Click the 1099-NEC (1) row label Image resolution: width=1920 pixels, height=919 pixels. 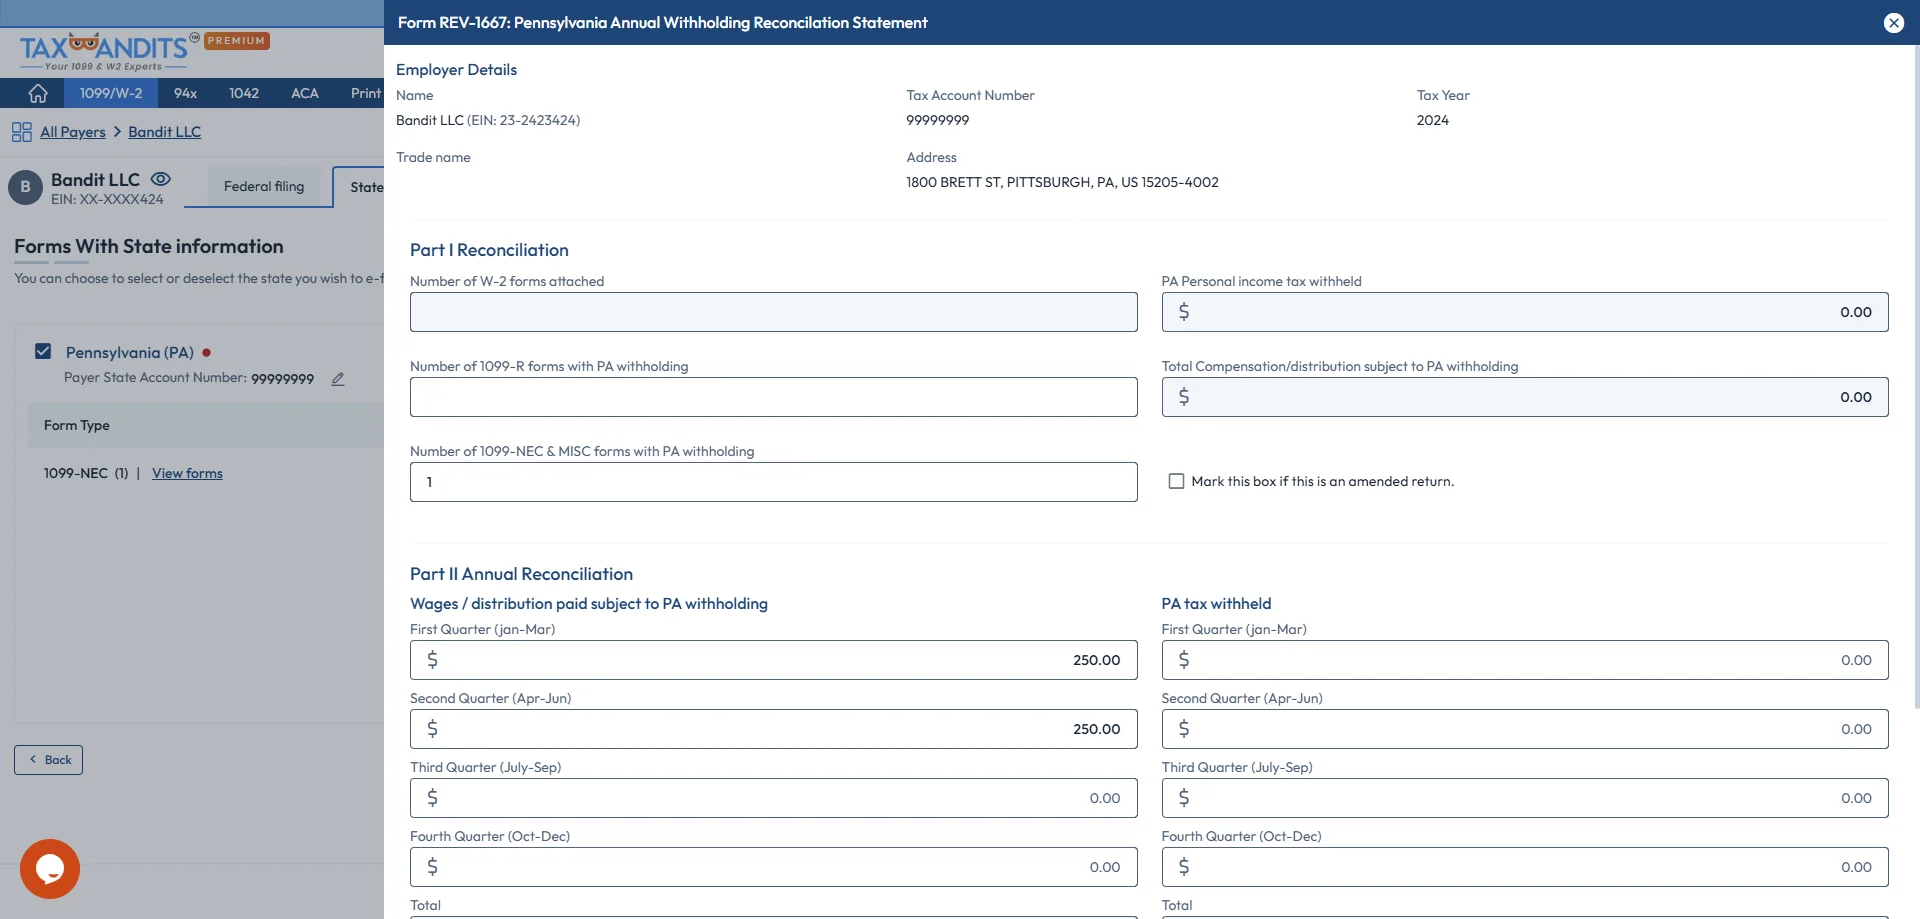click(86, 473)
